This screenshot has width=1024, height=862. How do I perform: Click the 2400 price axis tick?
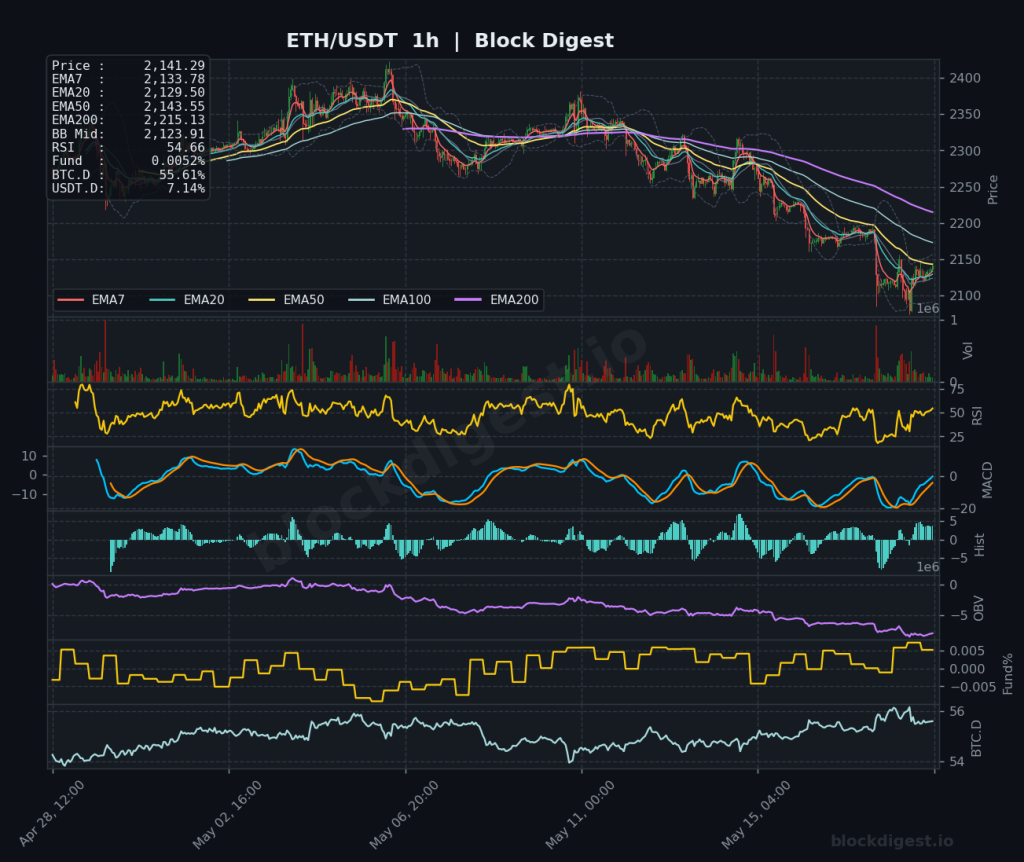[965, 78]
